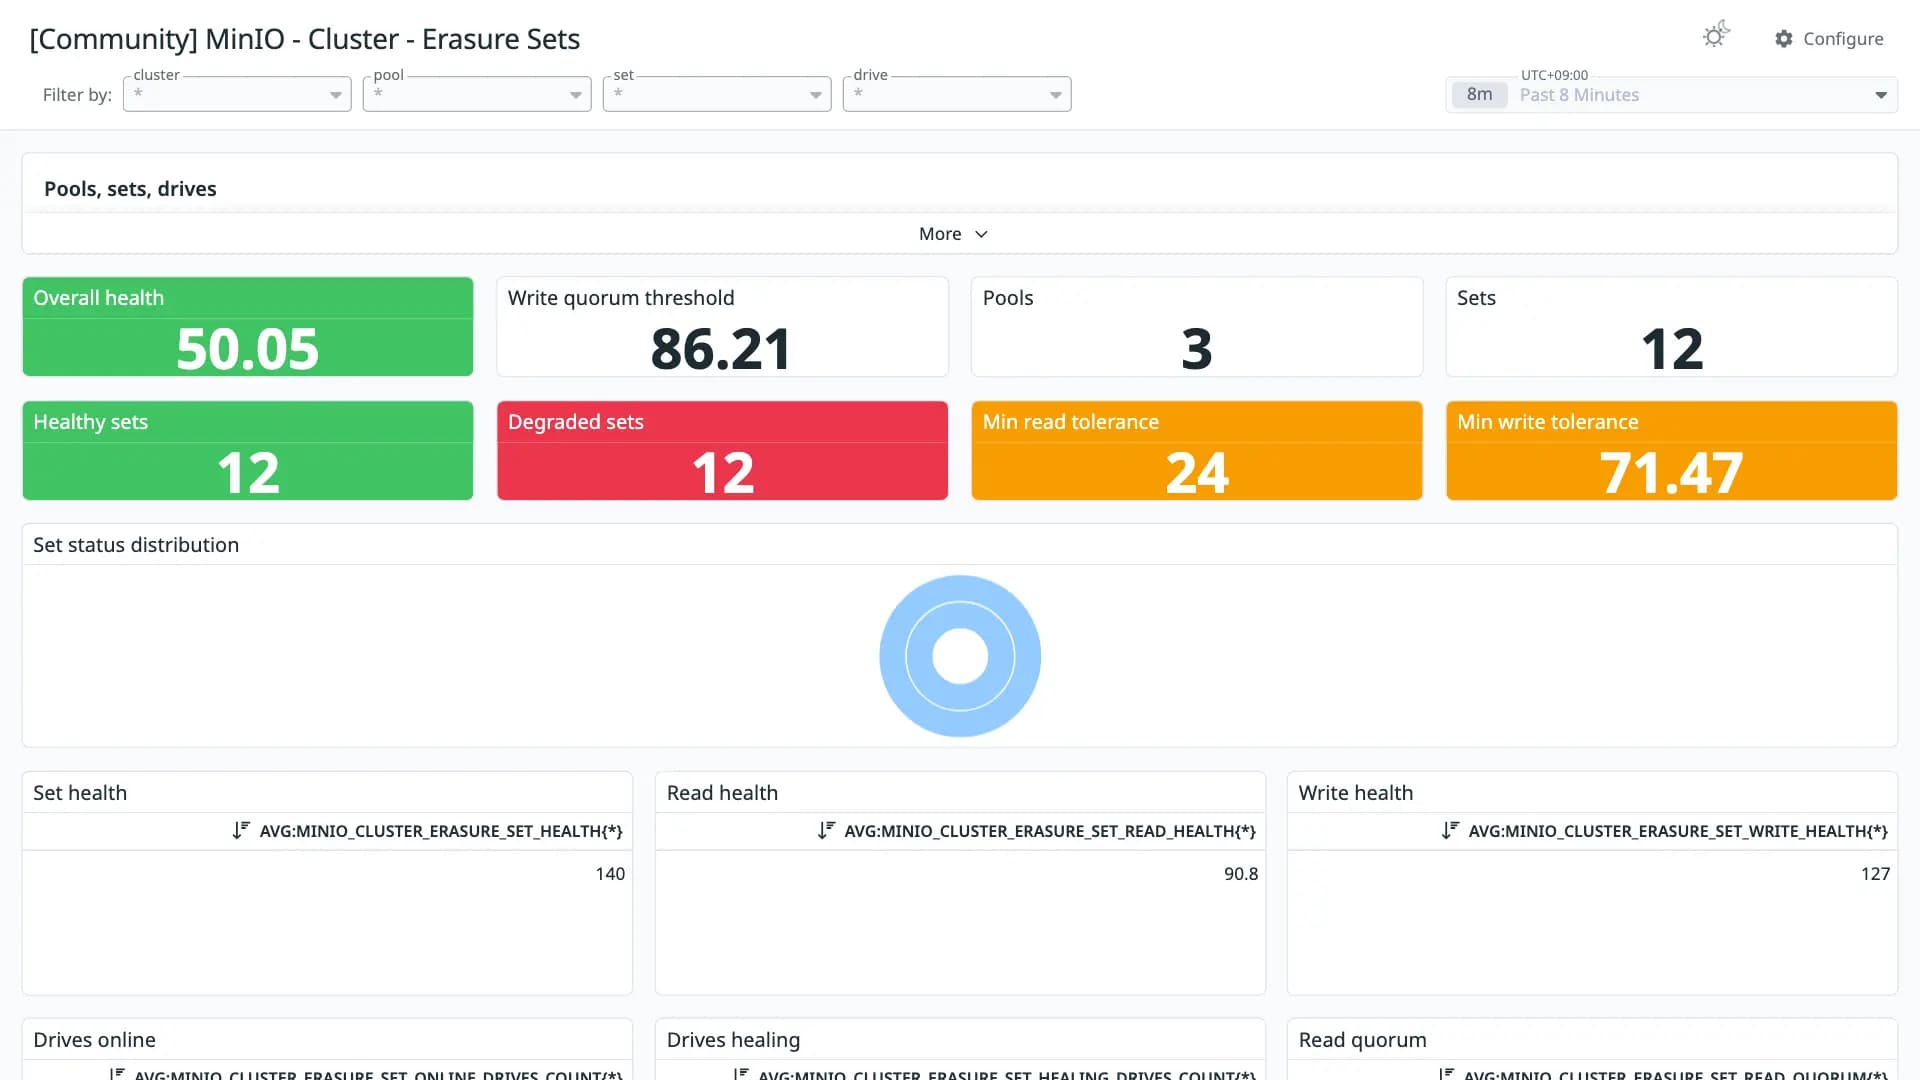Click AVG:MINIO_CLUSTER_ERASURE_SET_READ_HEALTH column header

coord(1050,831)
